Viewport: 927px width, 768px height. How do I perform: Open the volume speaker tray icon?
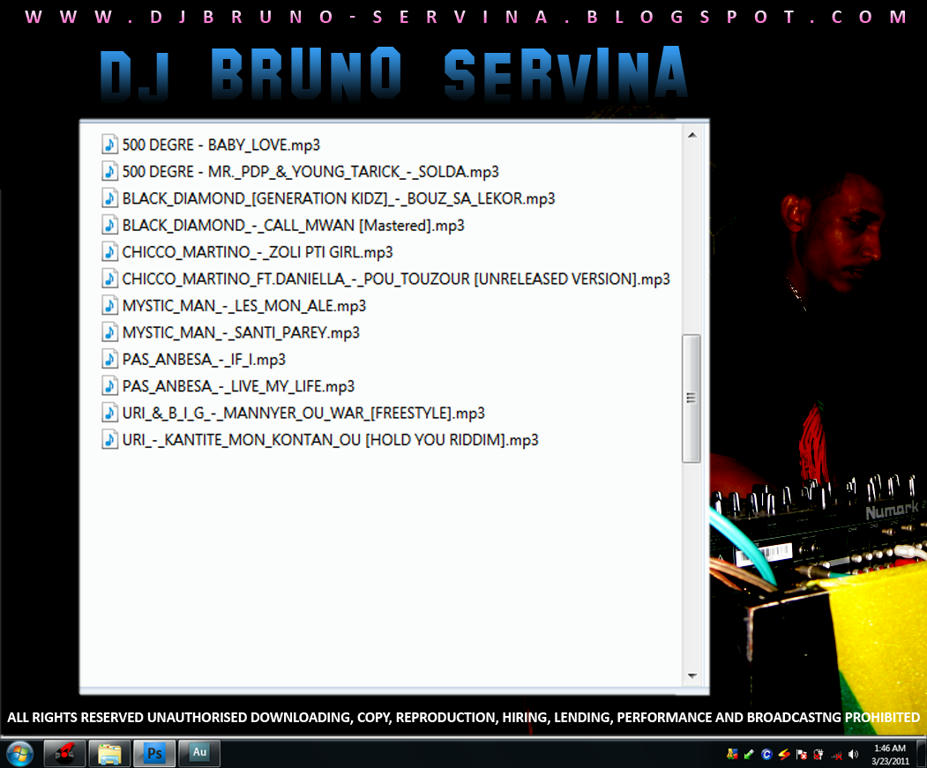coord(853,754)
